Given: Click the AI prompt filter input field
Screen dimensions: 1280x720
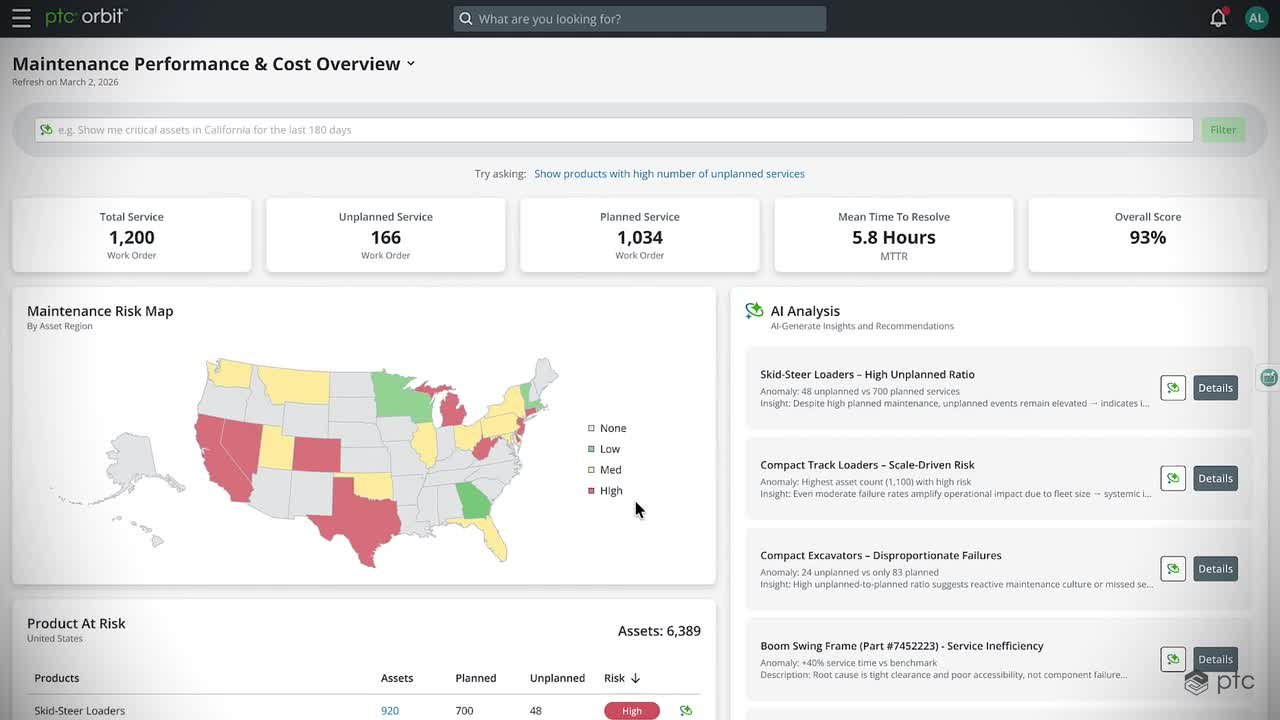Looking at the screenshot, I should coord(614,130).
